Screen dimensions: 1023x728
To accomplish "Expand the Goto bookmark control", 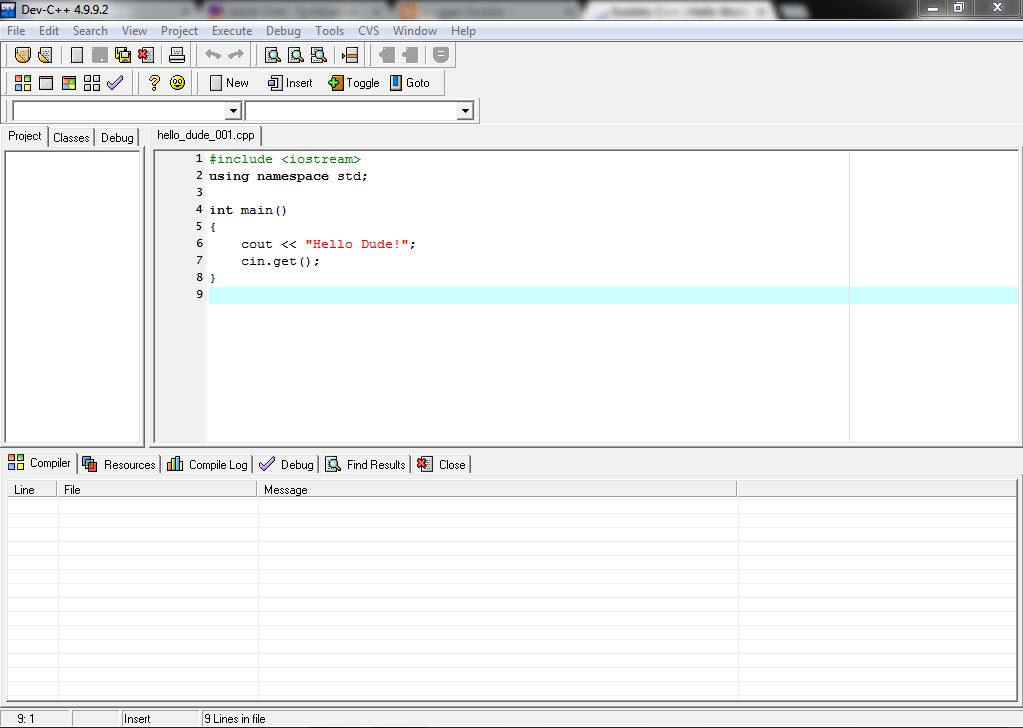I will pyautogui.click(x=412, y=83).
